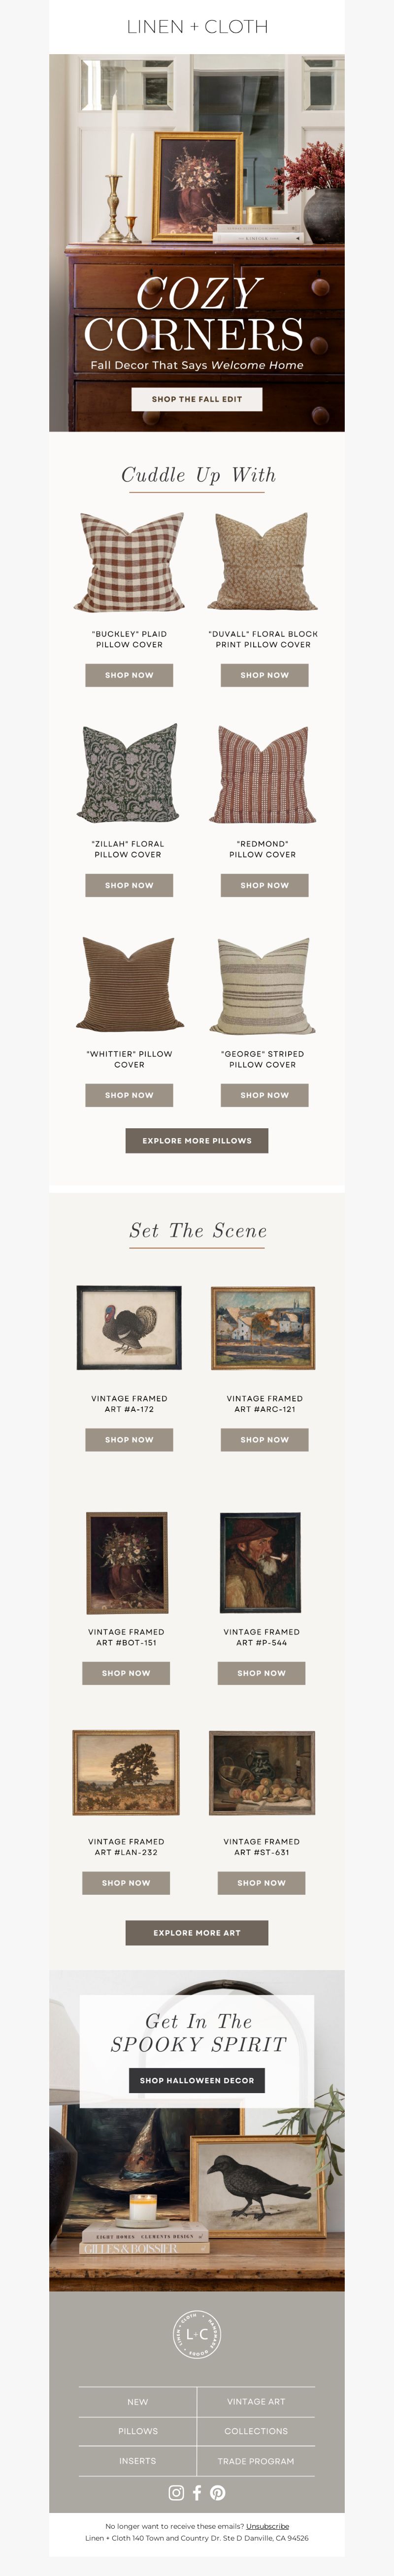The image size is (394, 2576).
Task: Click the turkey vintage art thumbnail
Action: 129,1328
